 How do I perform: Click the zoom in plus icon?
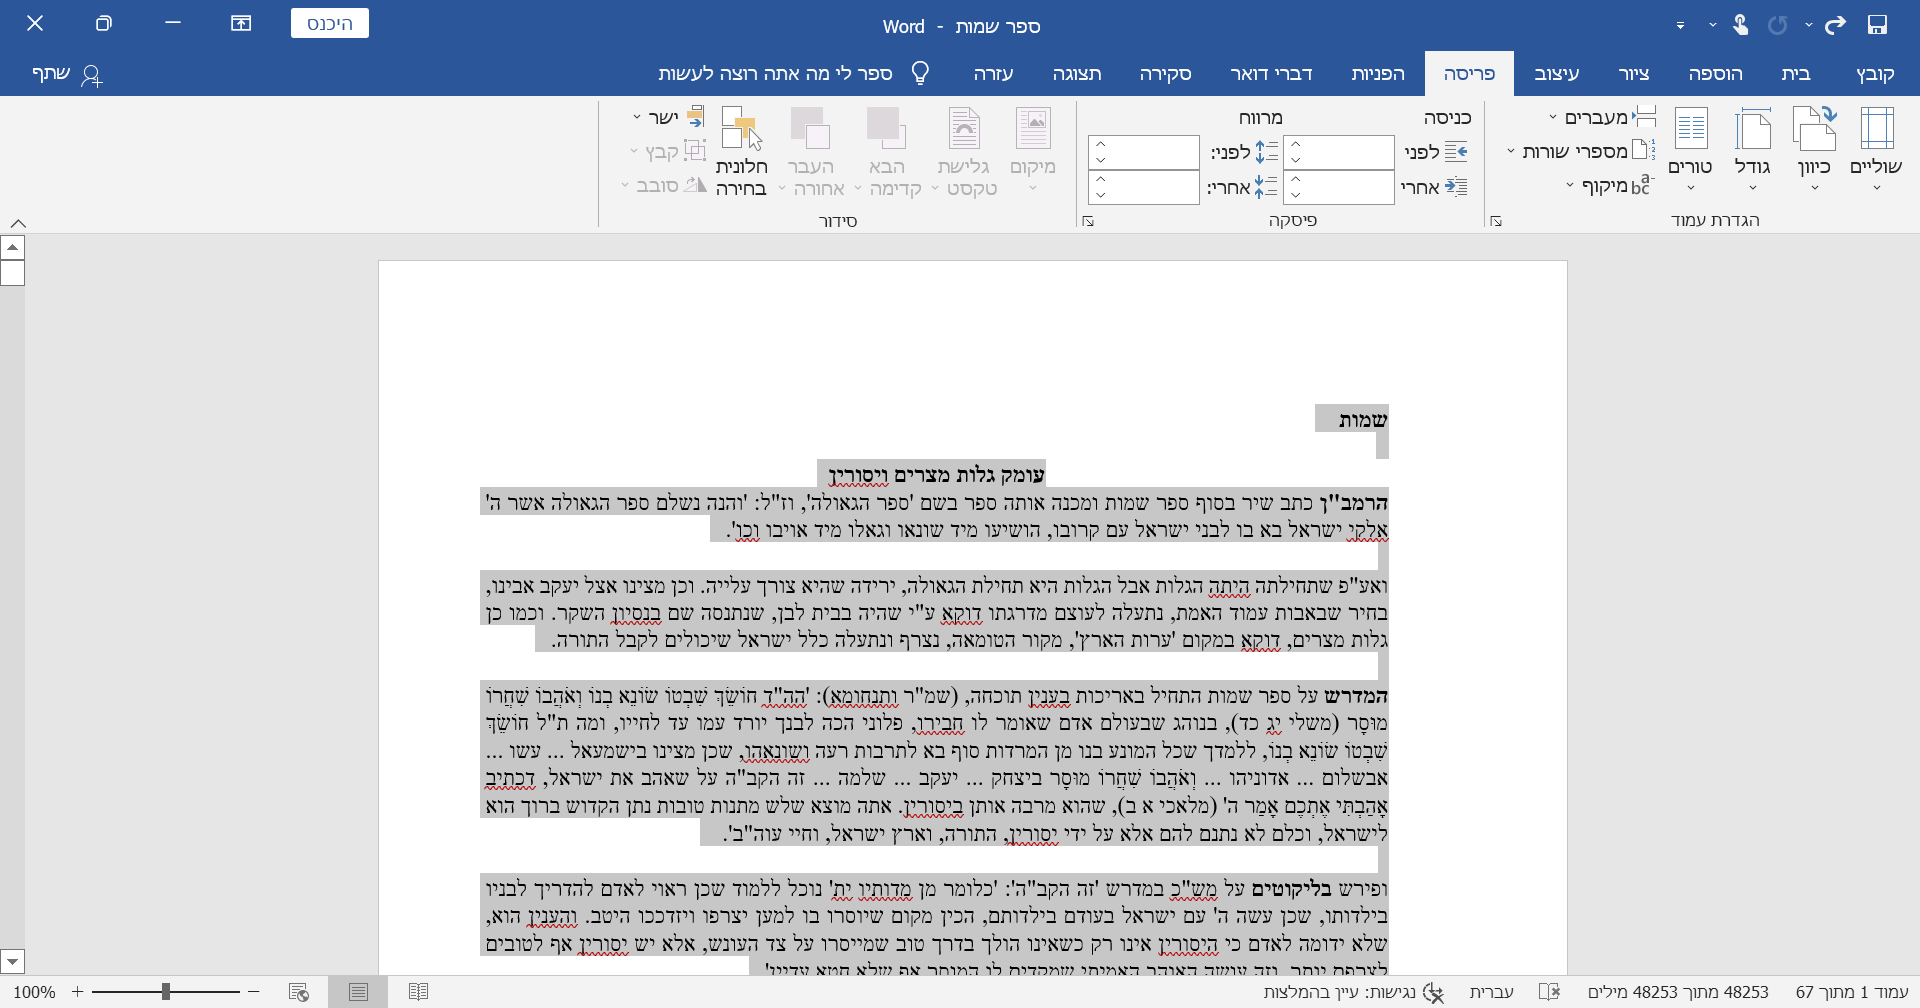pyautogui.click(x=77, y=992)
